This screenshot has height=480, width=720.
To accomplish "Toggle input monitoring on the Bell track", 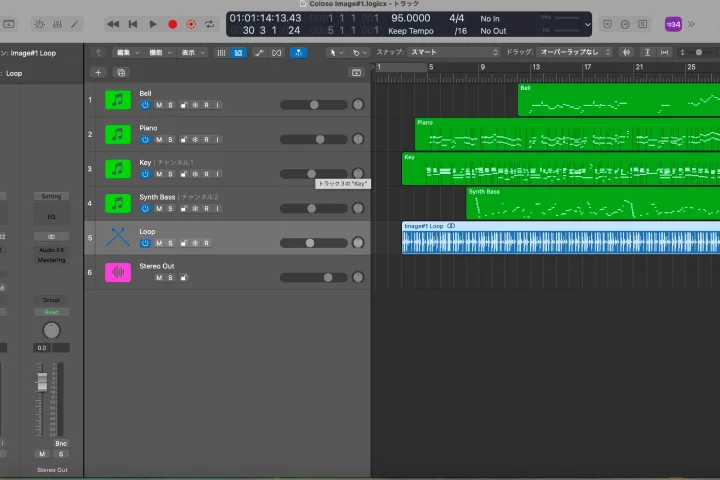I will 218,105.
